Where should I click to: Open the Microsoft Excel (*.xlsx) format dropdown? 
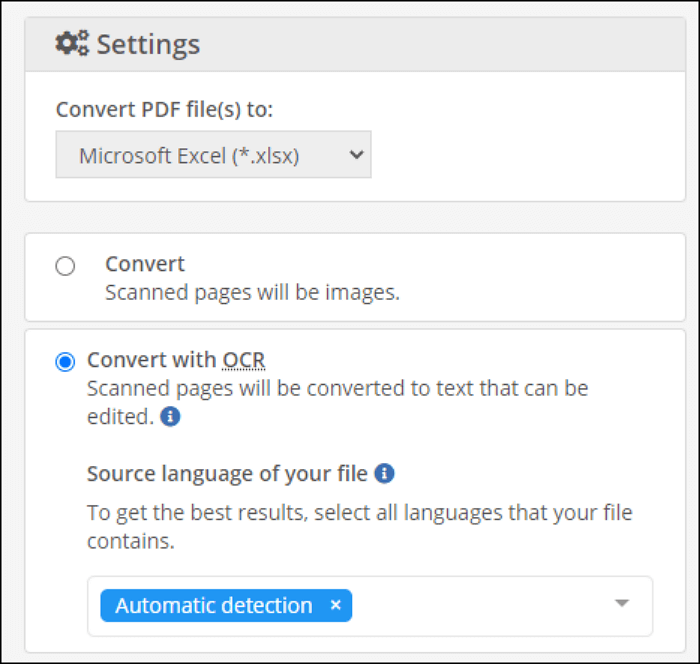click(x=200, y=155)
